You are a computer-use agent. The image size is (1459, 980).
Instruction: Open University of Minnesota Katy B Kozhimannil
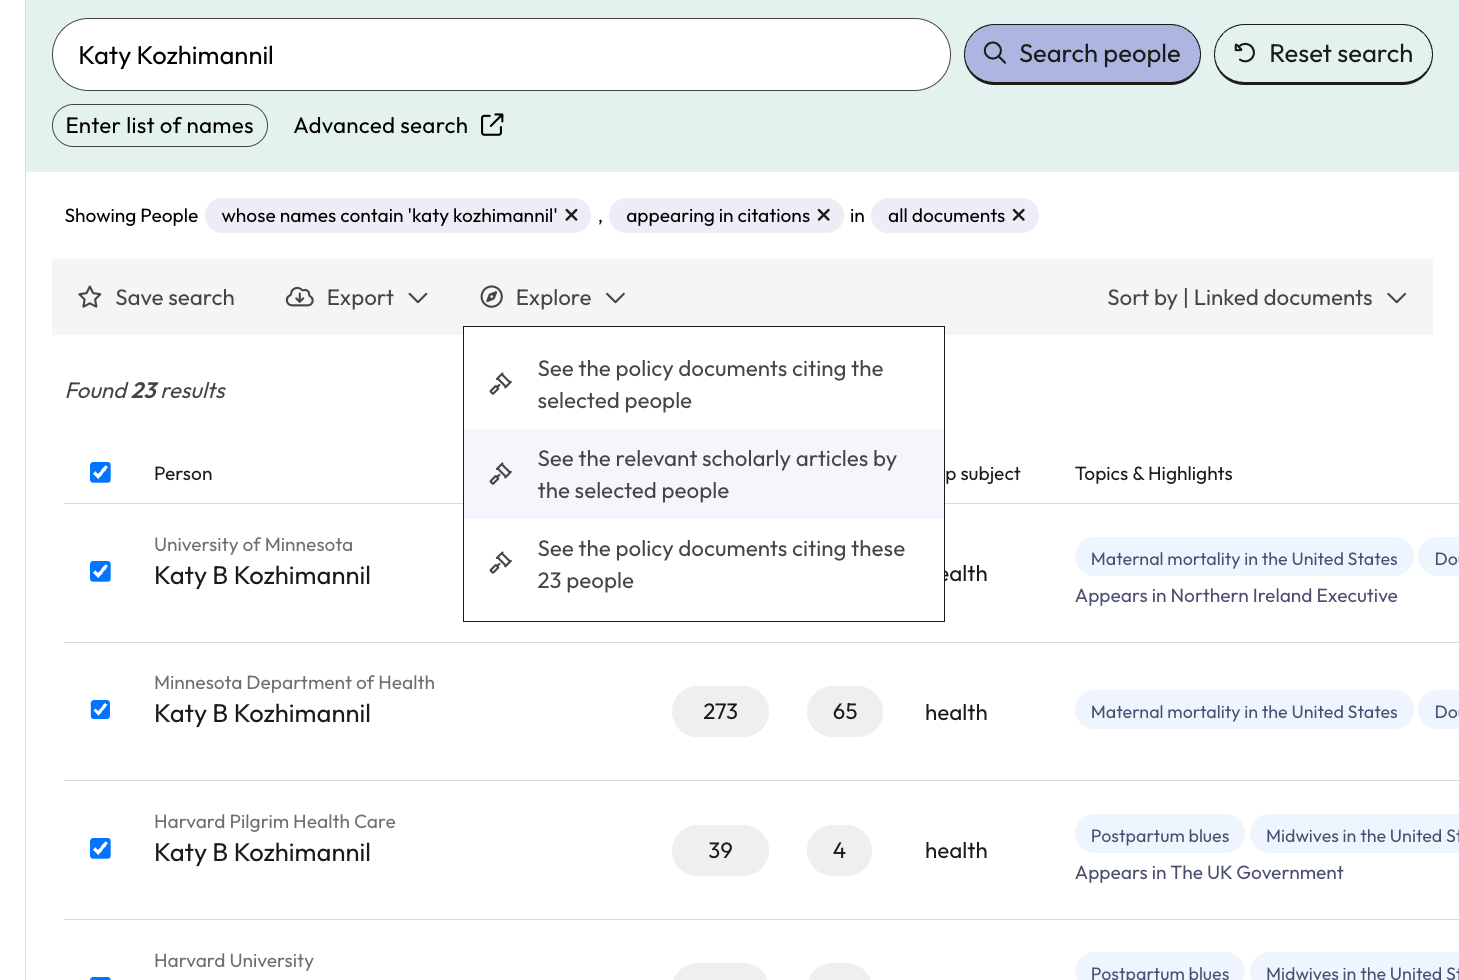[262, 575]
